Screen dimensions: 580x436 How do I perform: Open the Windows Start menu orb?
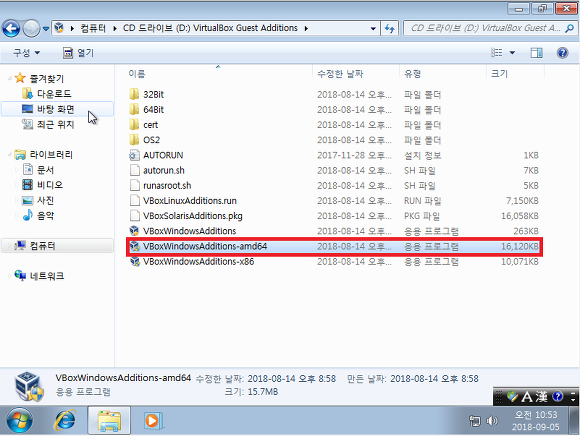coord(19,420)
